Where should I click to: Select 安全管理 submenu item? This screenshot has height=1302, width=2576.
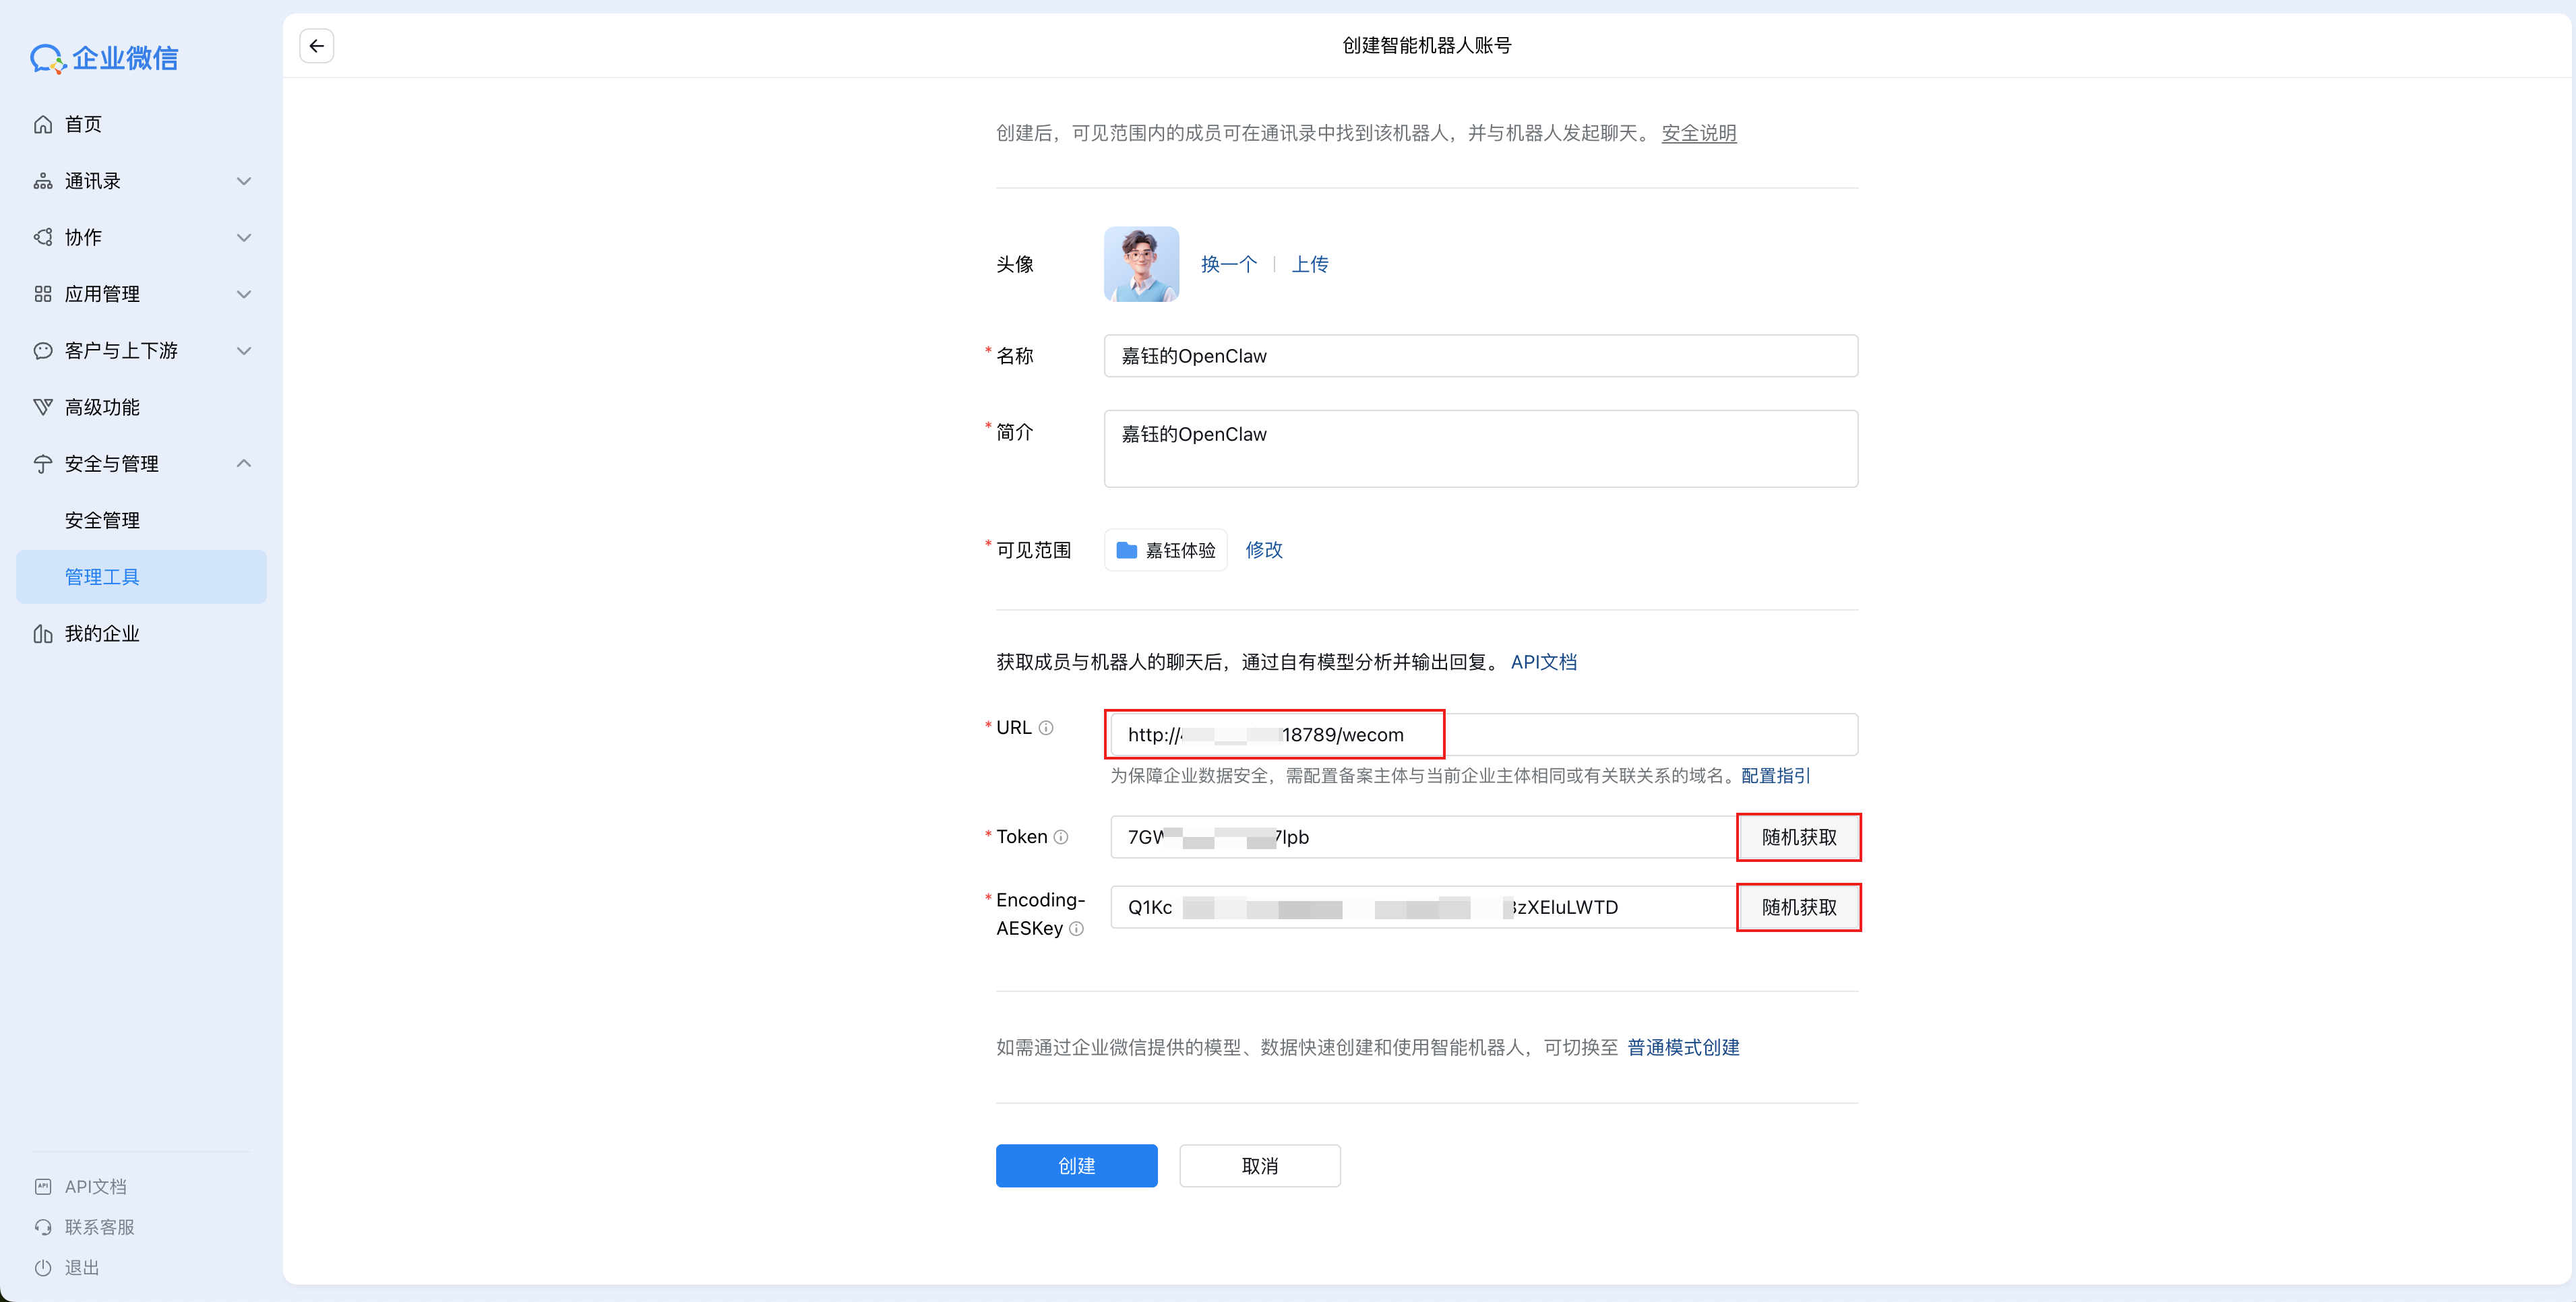point(102,521)
